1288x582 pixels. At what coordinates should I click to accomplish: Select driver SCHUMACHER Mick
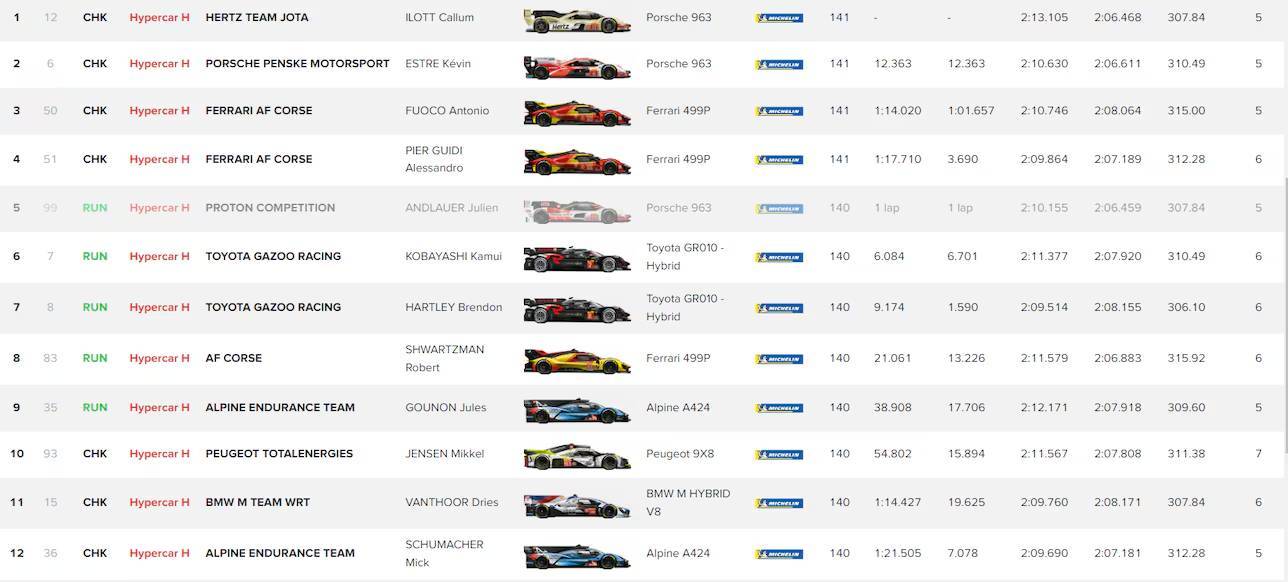coord(444,553)
